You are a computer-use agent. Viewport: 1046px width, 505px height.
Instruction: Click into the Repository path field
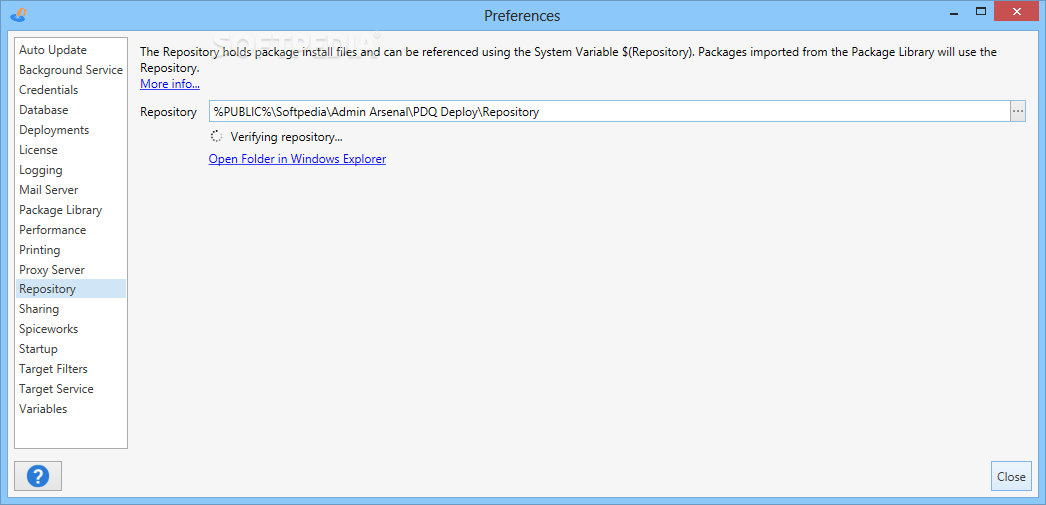click(x=609, y=112)
